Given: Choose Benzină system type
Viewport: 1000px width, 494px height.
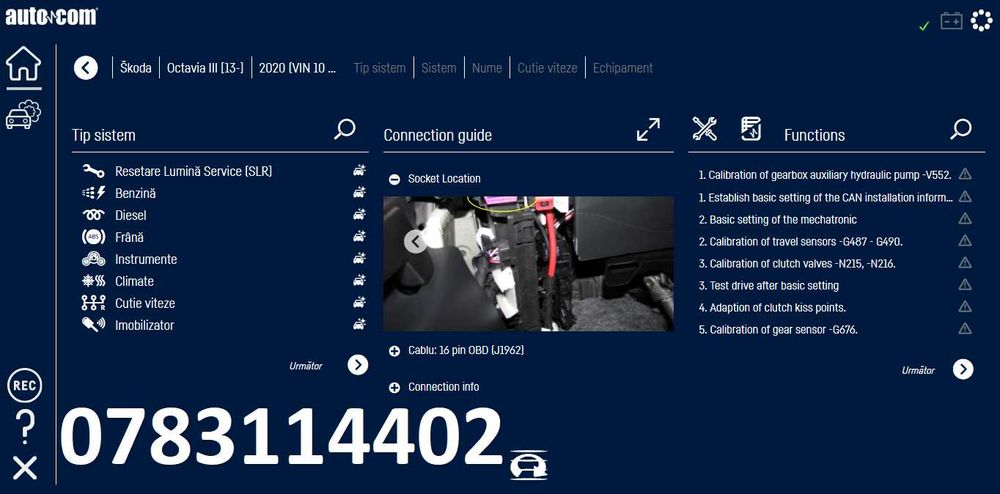Looking at the screenshot, I should [x=135, y=193].
